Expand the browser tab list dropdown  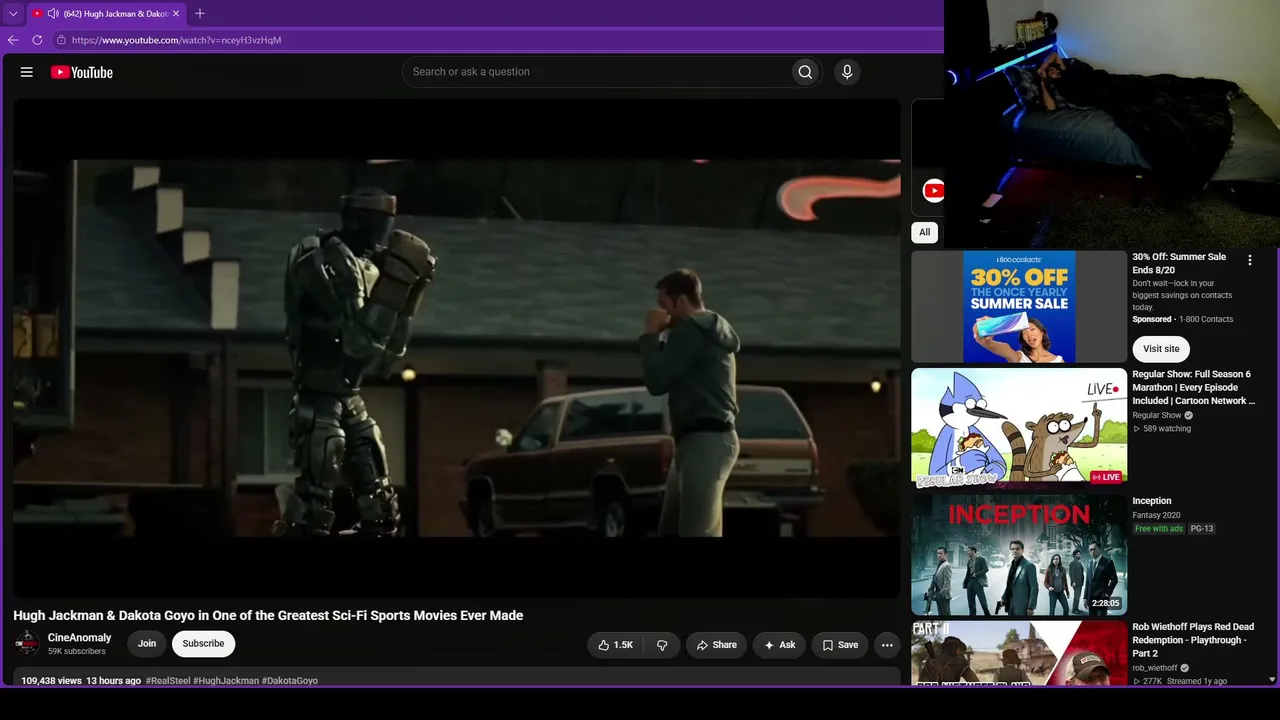(x=13, y=14)
